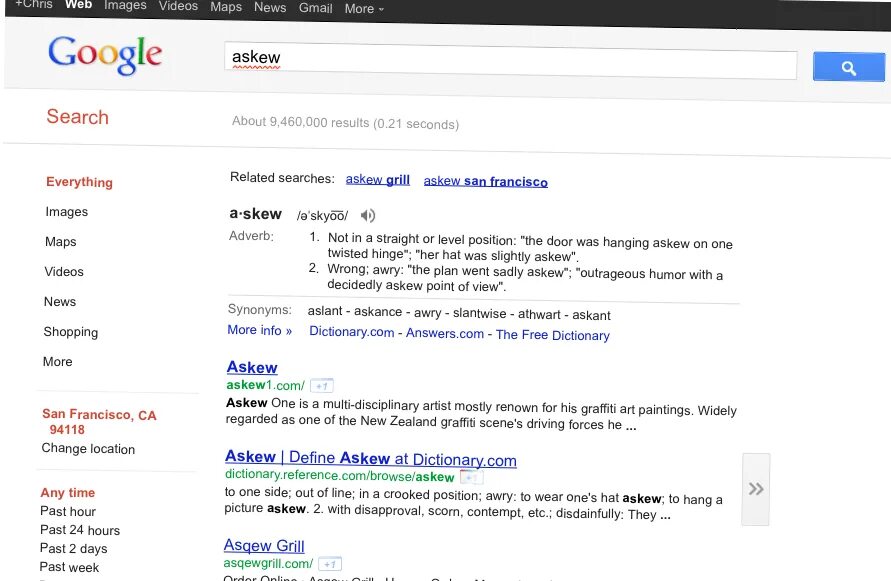Screen dimensions: 891x581
Task: Limit results to Past week
Action: (69, 567)
